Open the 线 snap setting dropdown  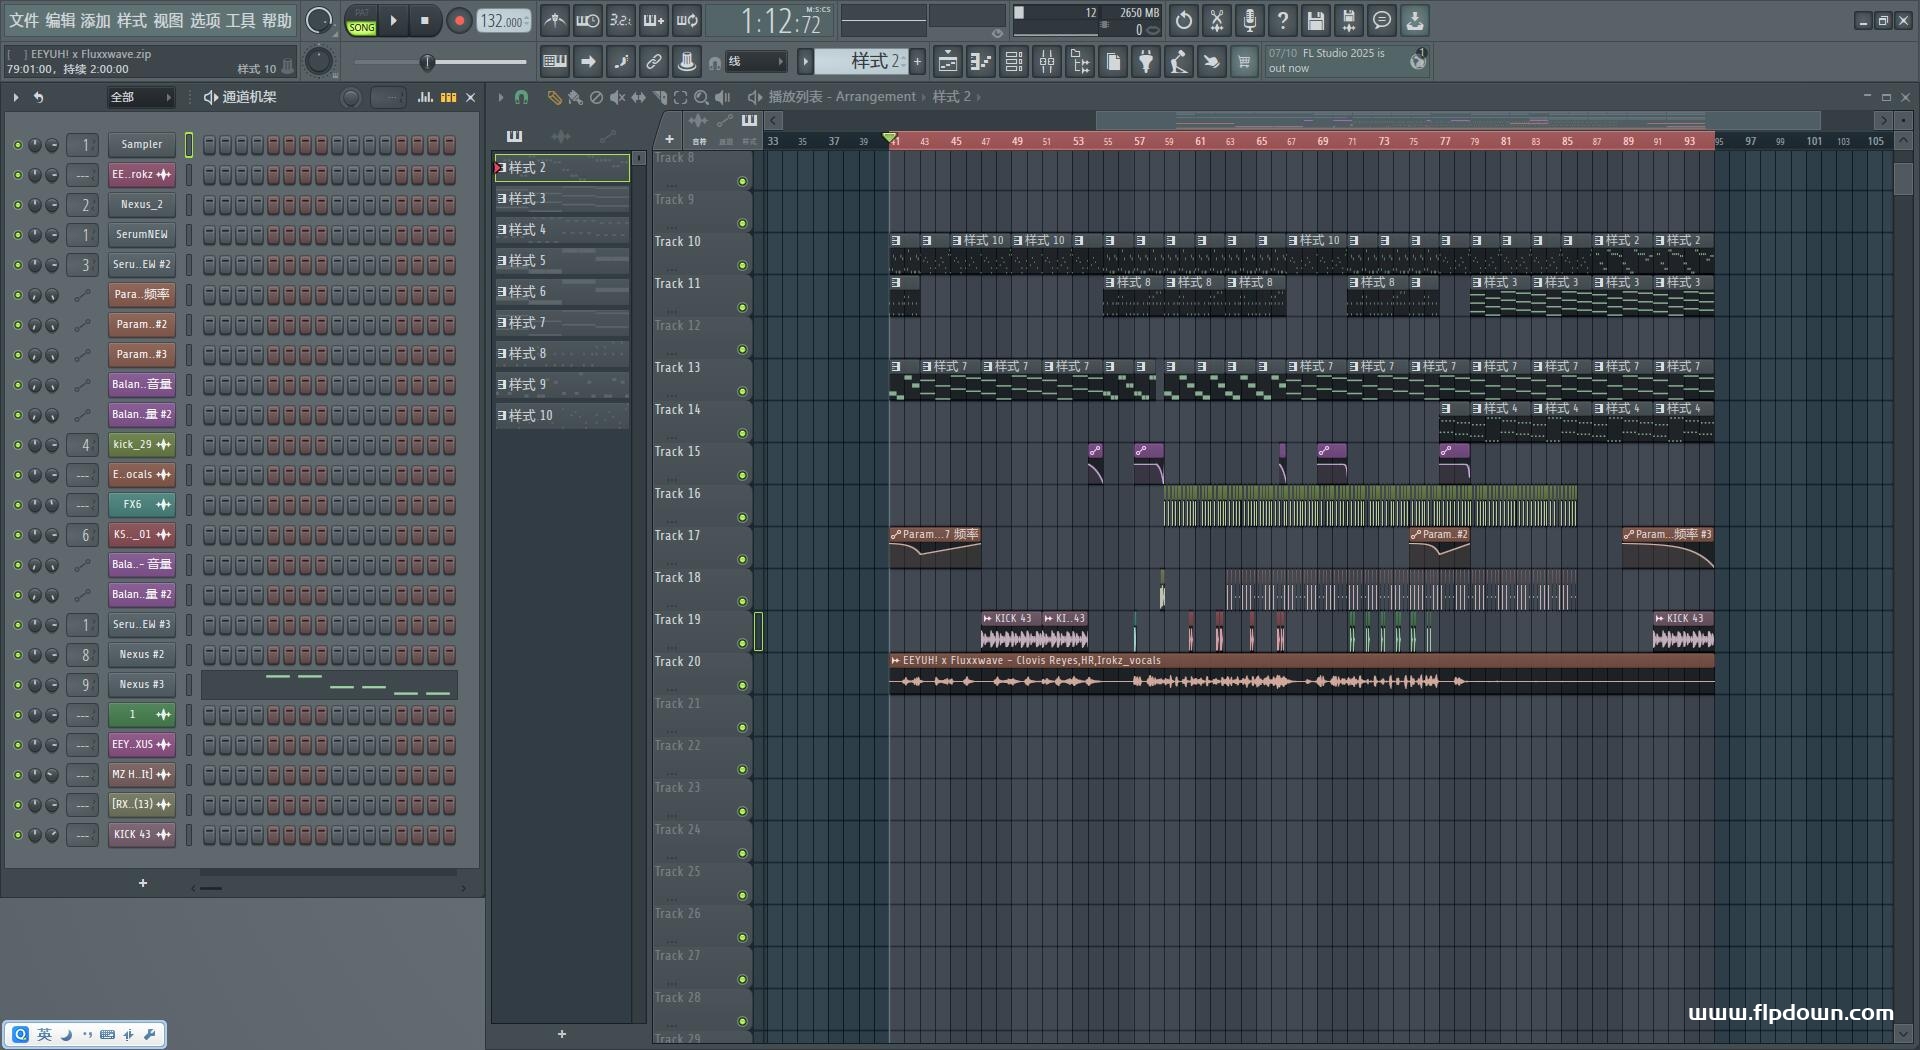click(756, 62)
